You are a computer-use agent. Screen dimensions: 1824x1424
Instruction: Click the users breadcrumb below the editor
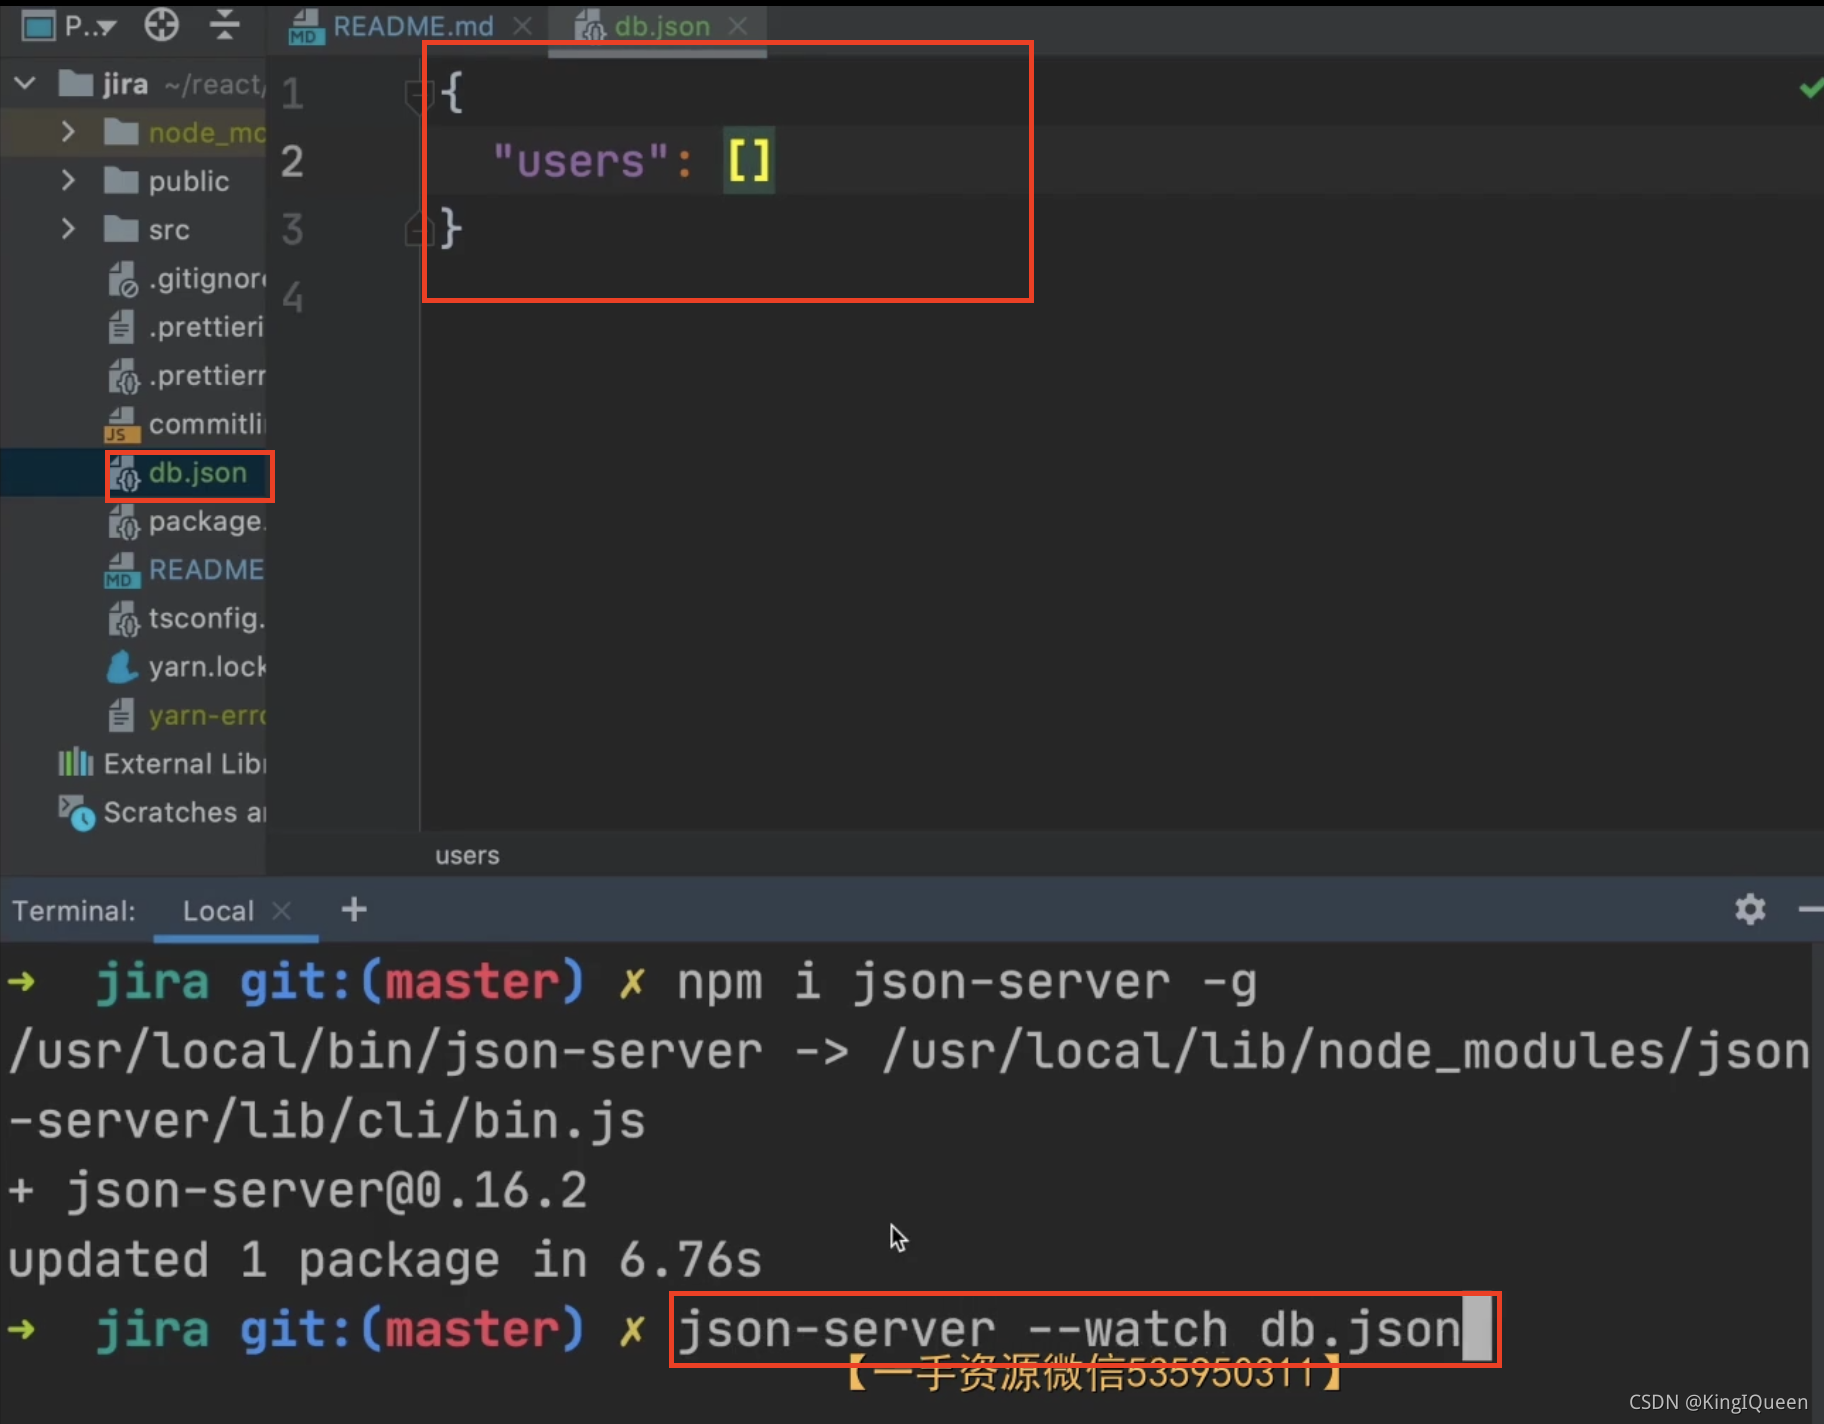[467, 855]
